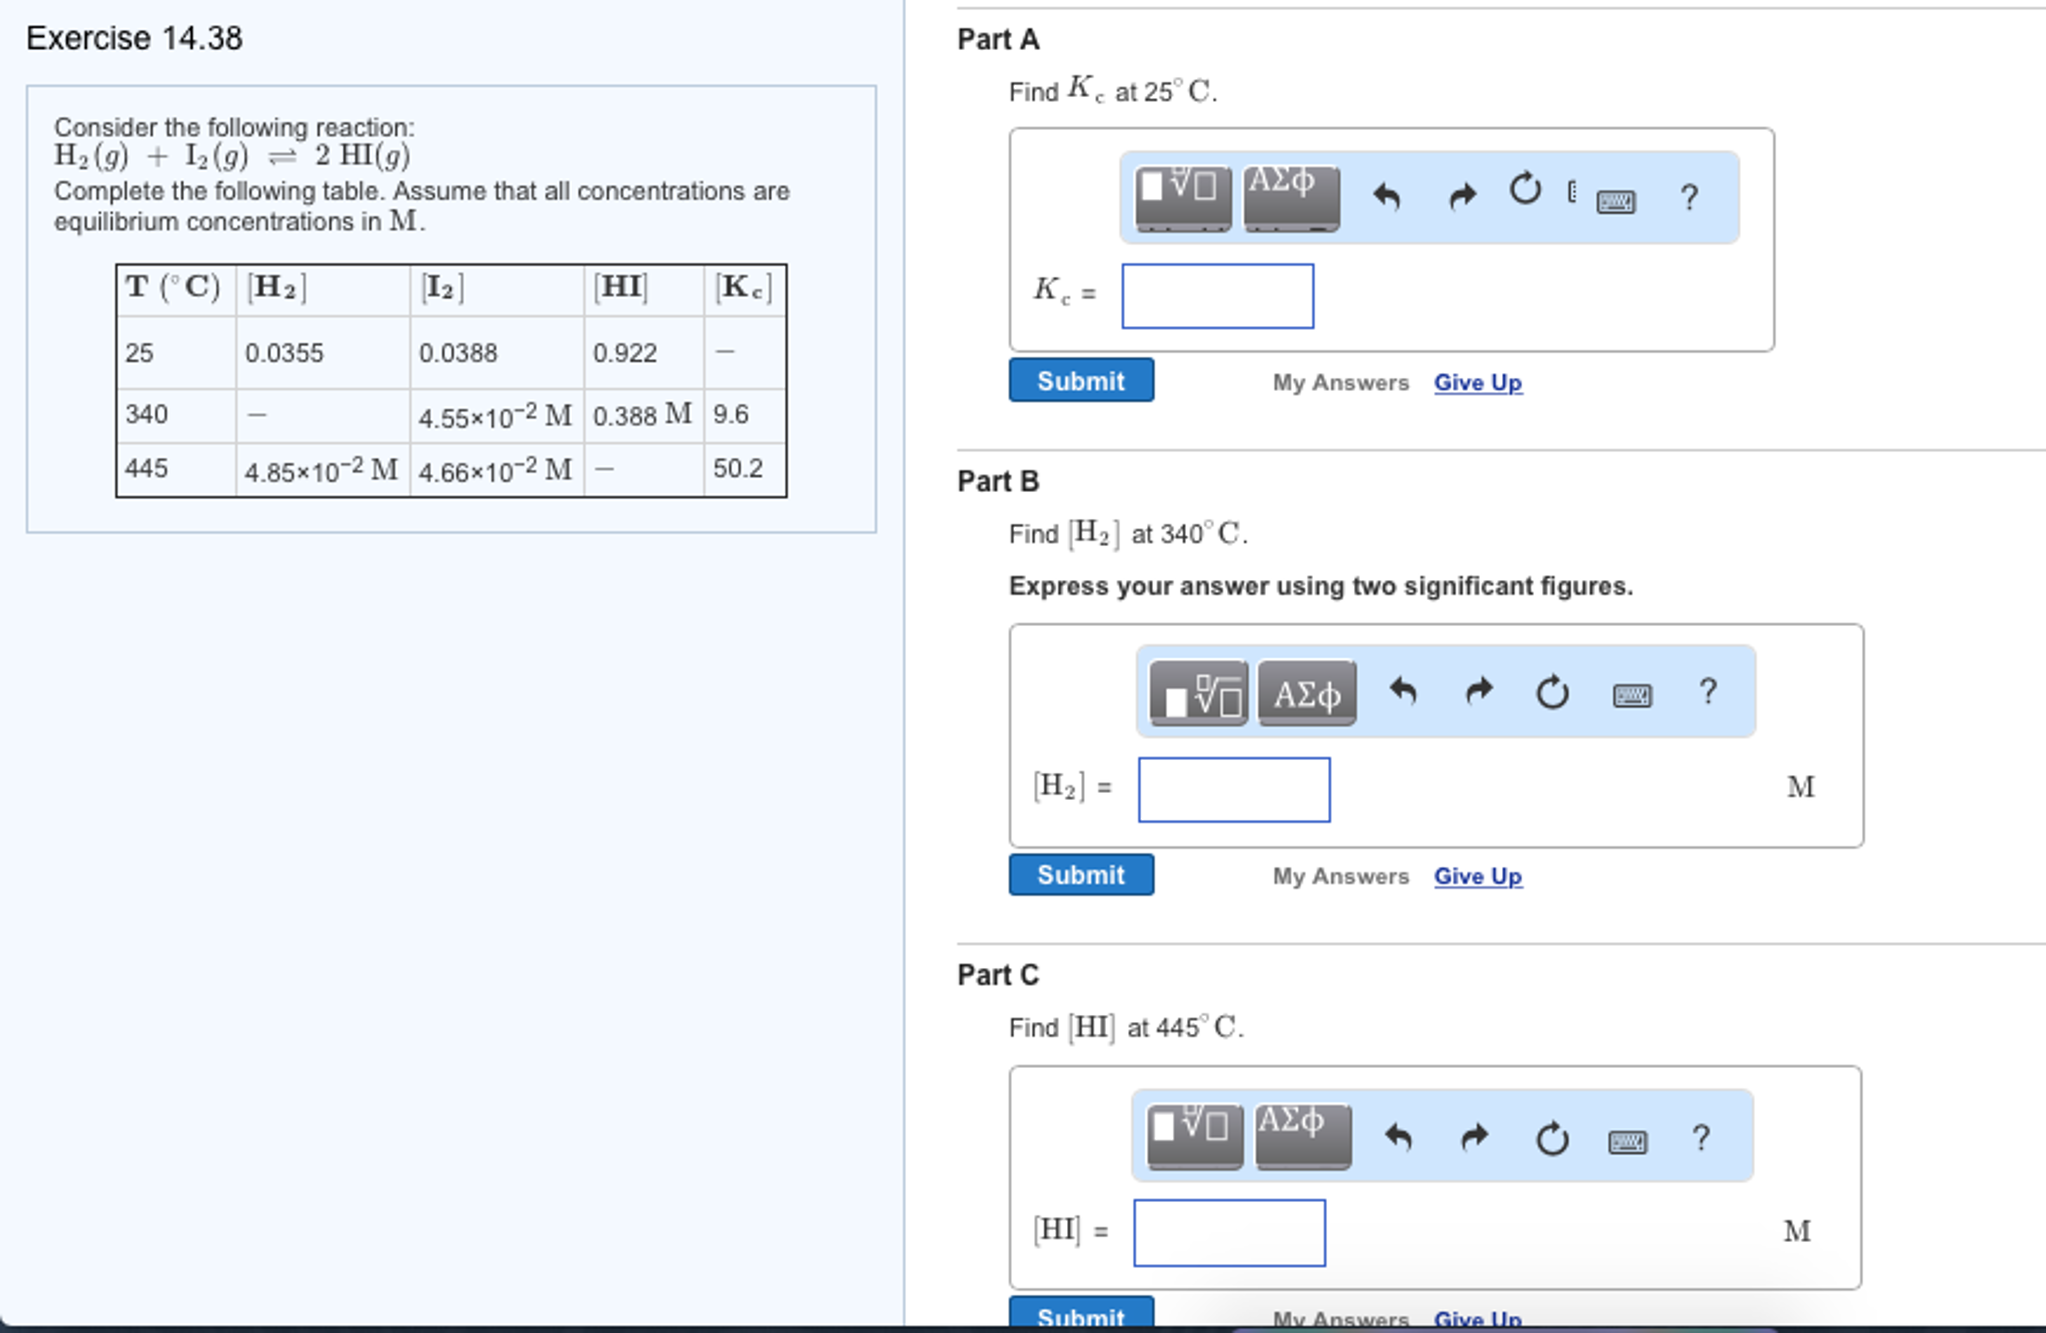Open Give Up for Part A
The width and height of the screenshot is (2046, 1333).
click(x=1477, y=382)
